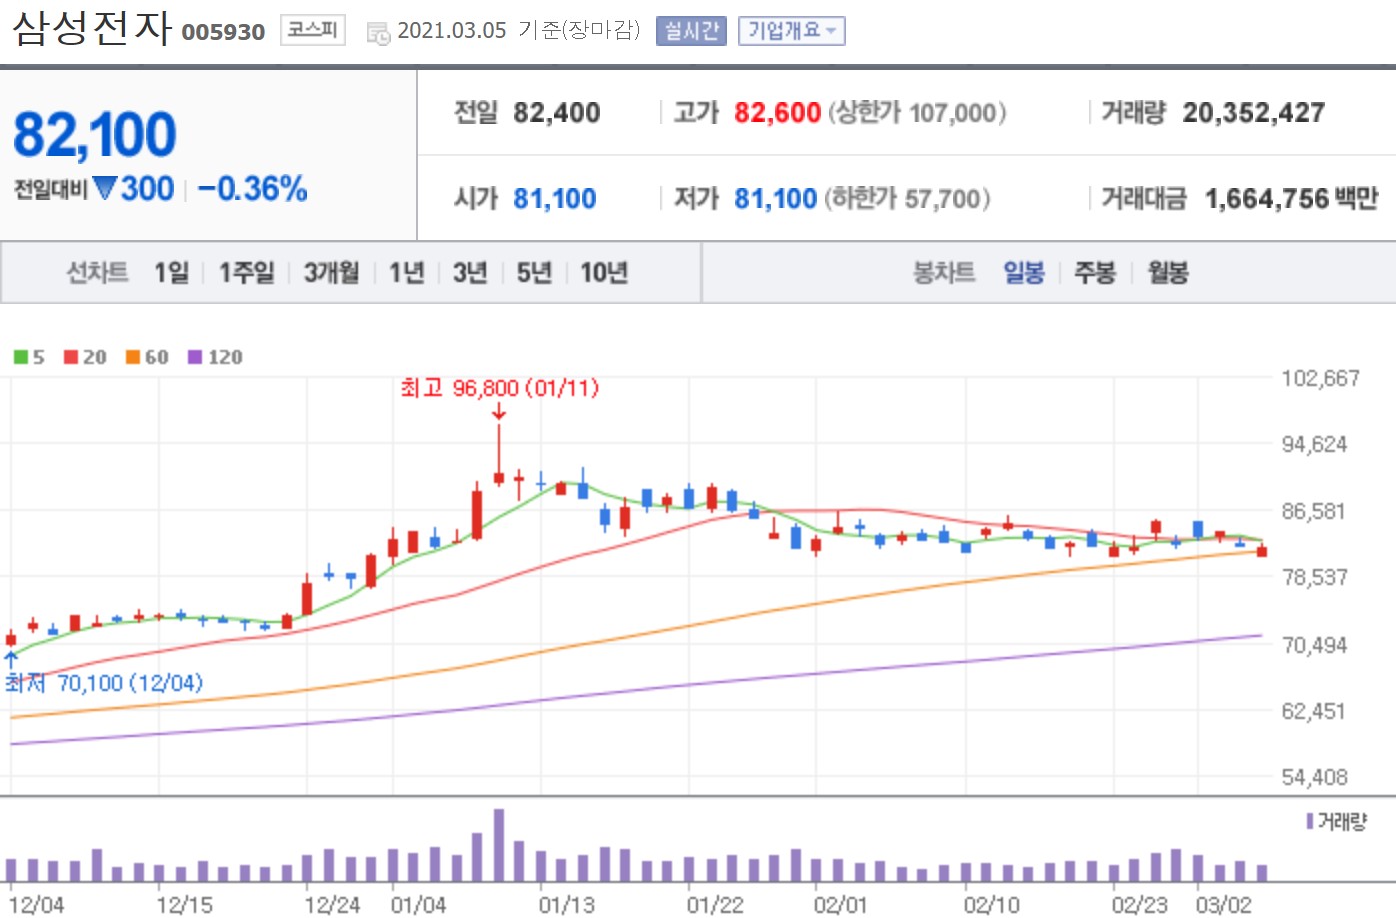Screen dimensions: 1396x918
Task: Click the orange 60-day moving average legend swatch
Action: (x=133, y=357)
